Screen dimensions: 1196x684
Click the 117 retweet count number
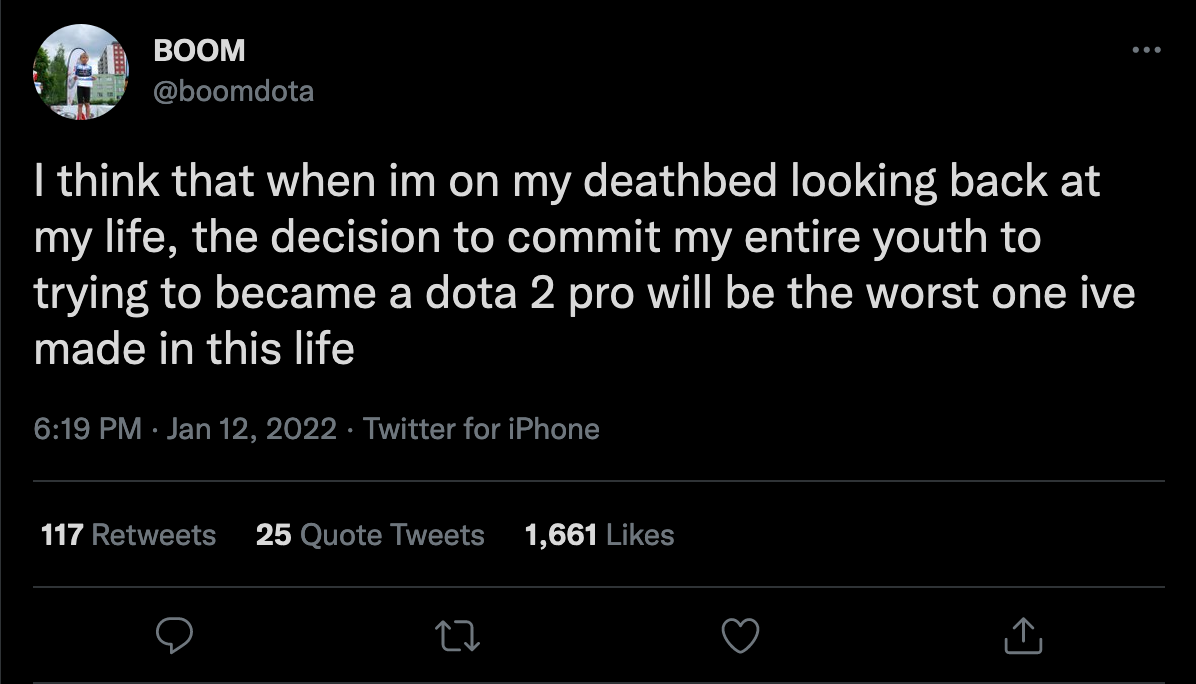(62, 535)
